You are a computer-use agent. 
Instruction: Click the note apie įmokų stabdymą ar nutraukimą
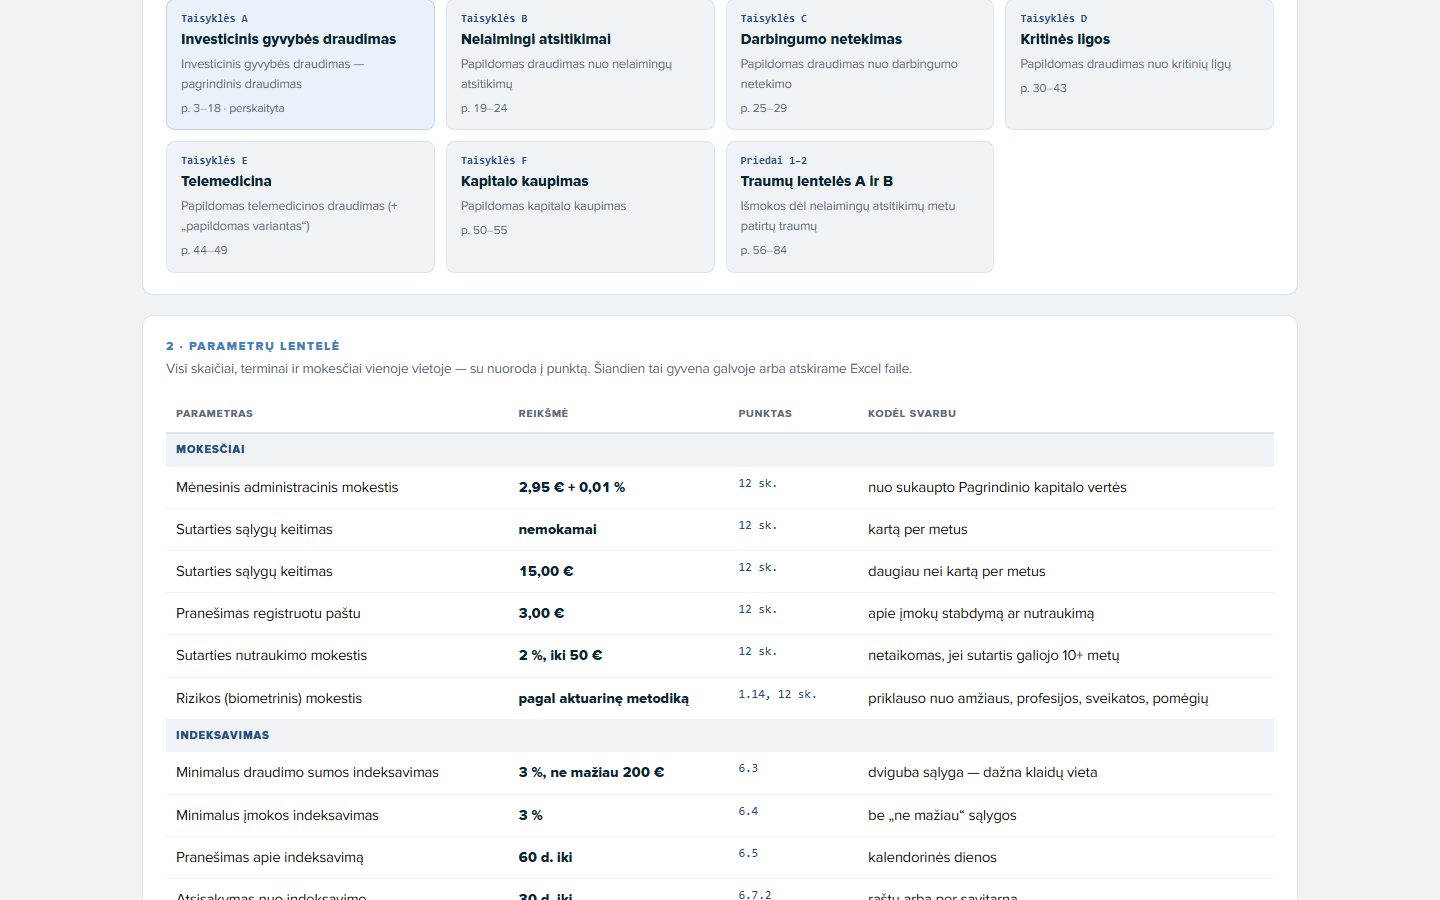click(x=981, y=613)
